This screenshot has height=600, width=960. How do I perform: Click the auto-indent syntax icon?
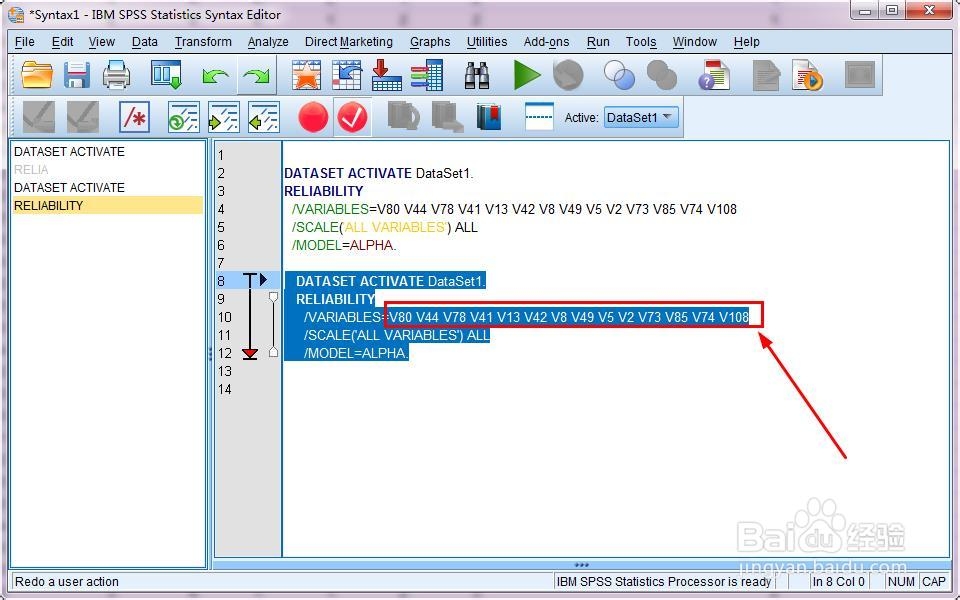click(x=184, y=117)
